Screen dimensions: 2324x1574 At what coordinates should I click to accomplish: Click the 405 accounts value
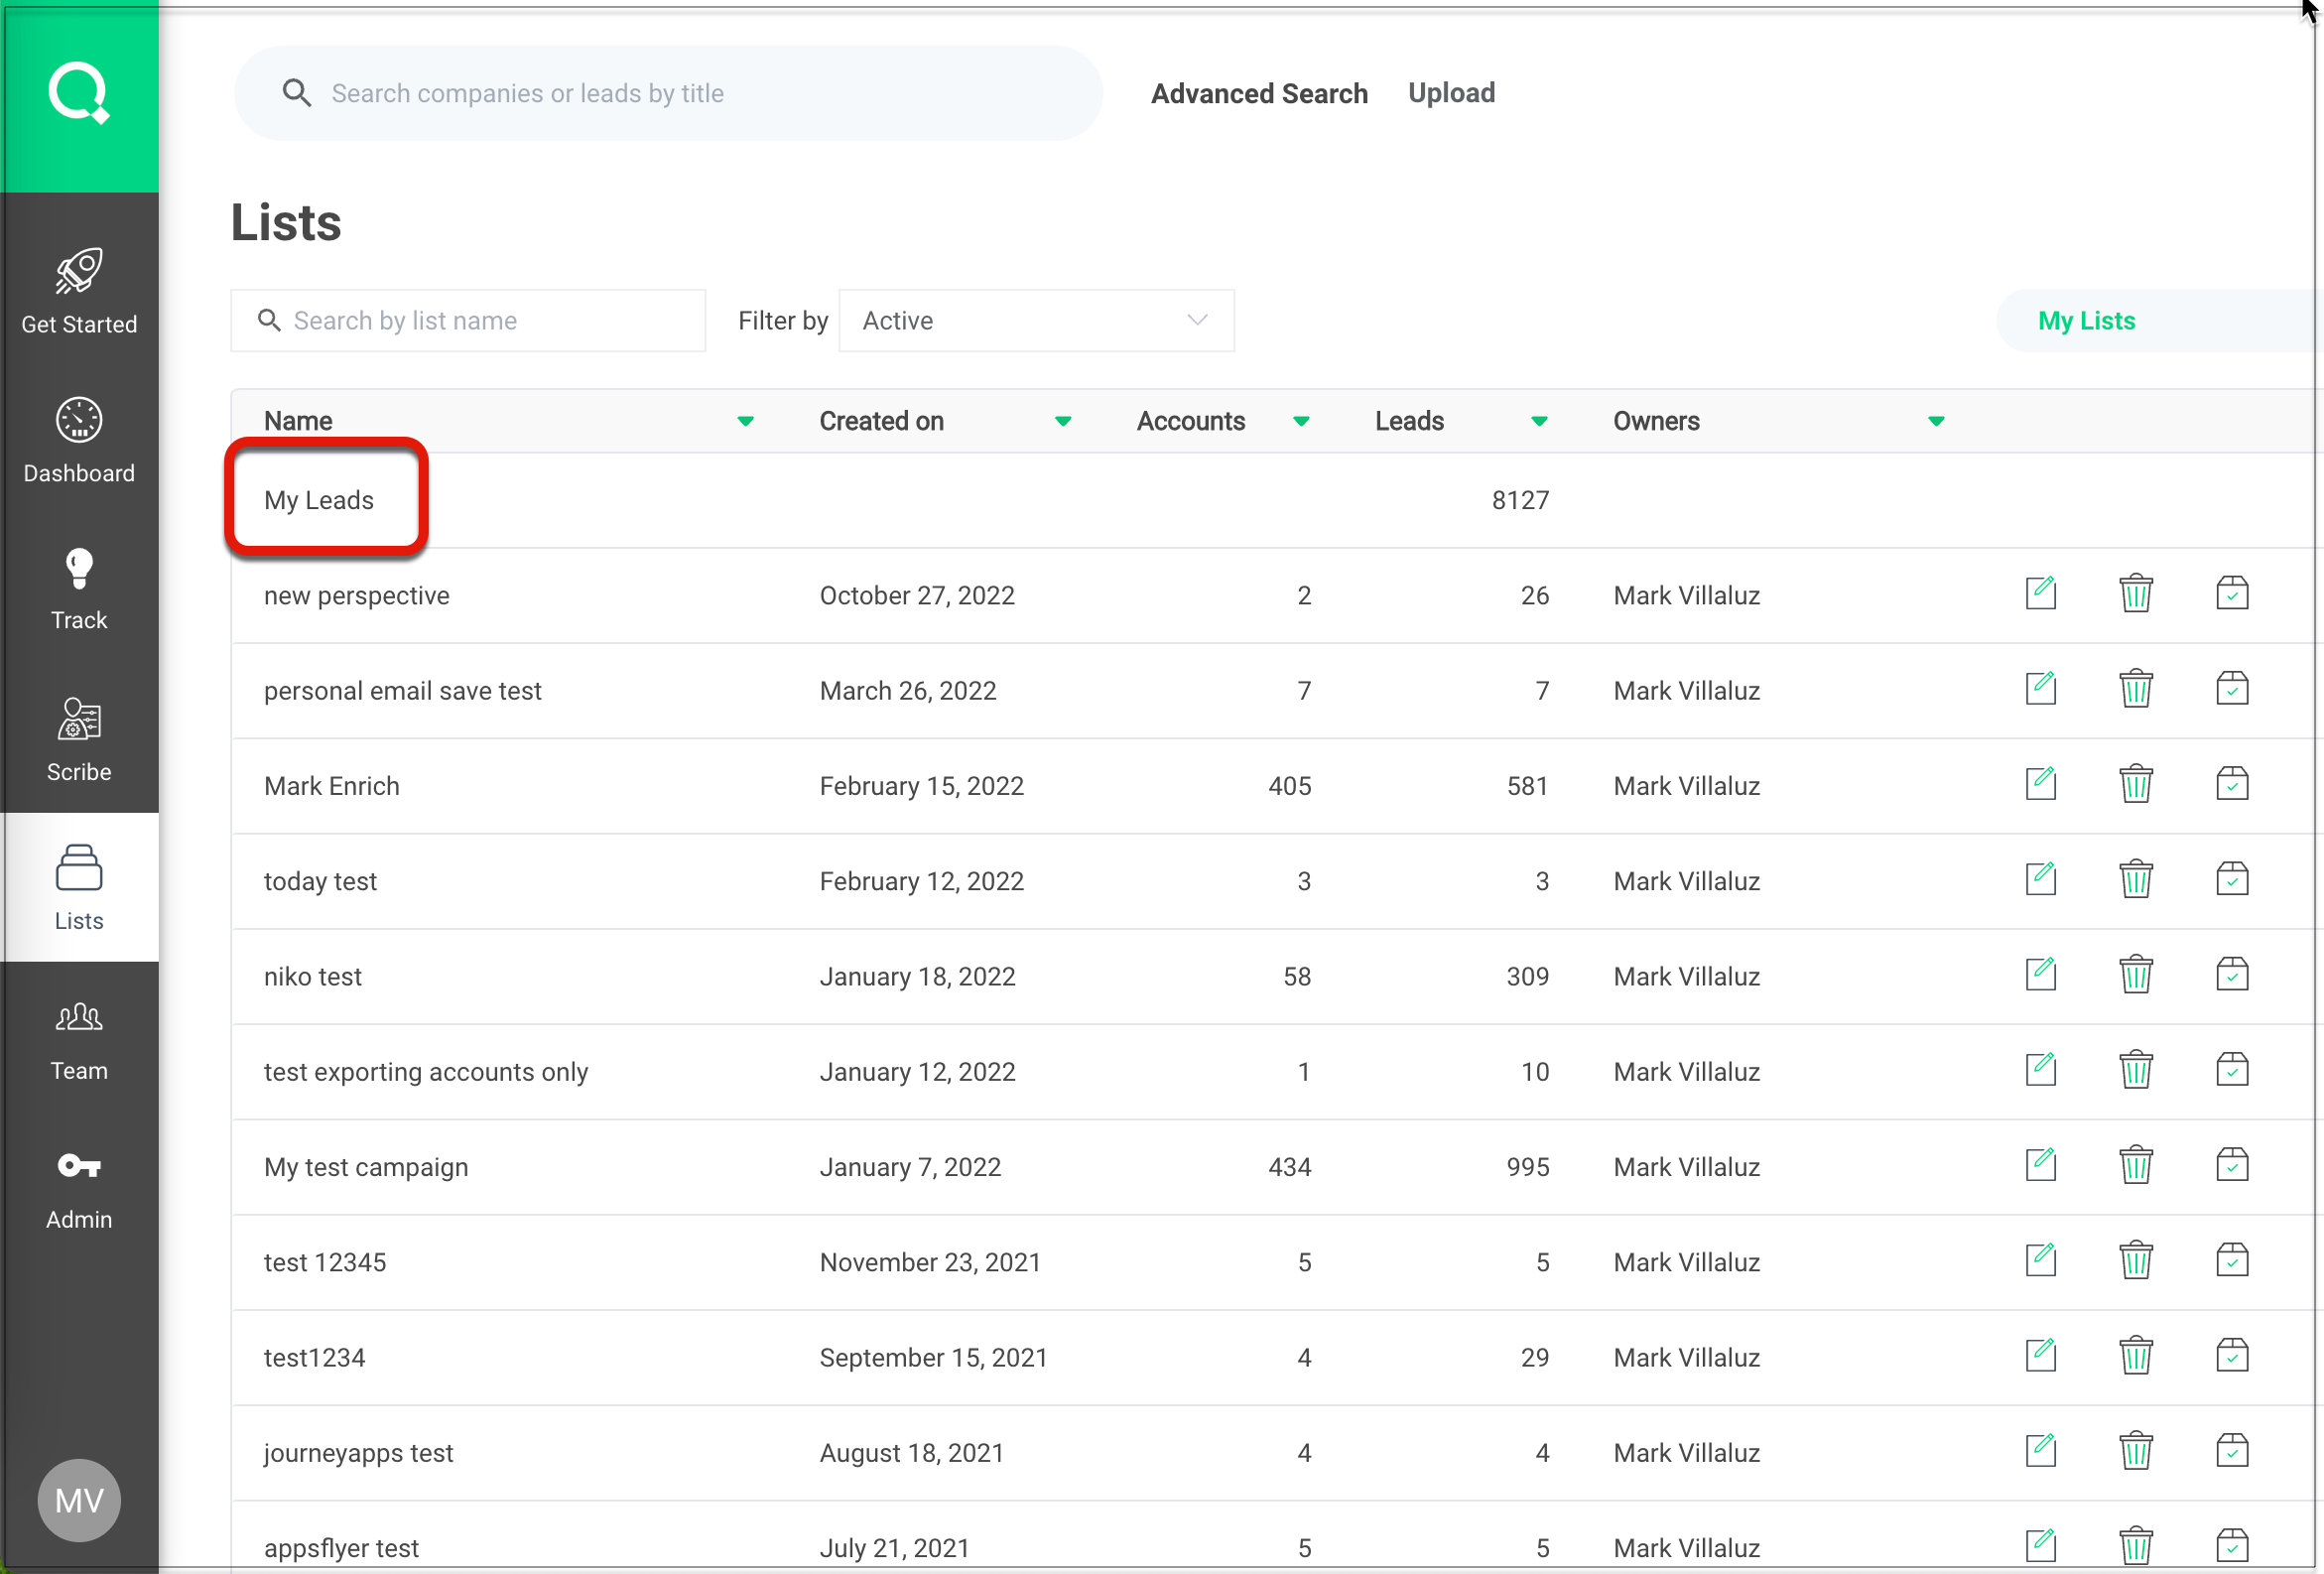pyautogui.click(x=1289, y=786)
